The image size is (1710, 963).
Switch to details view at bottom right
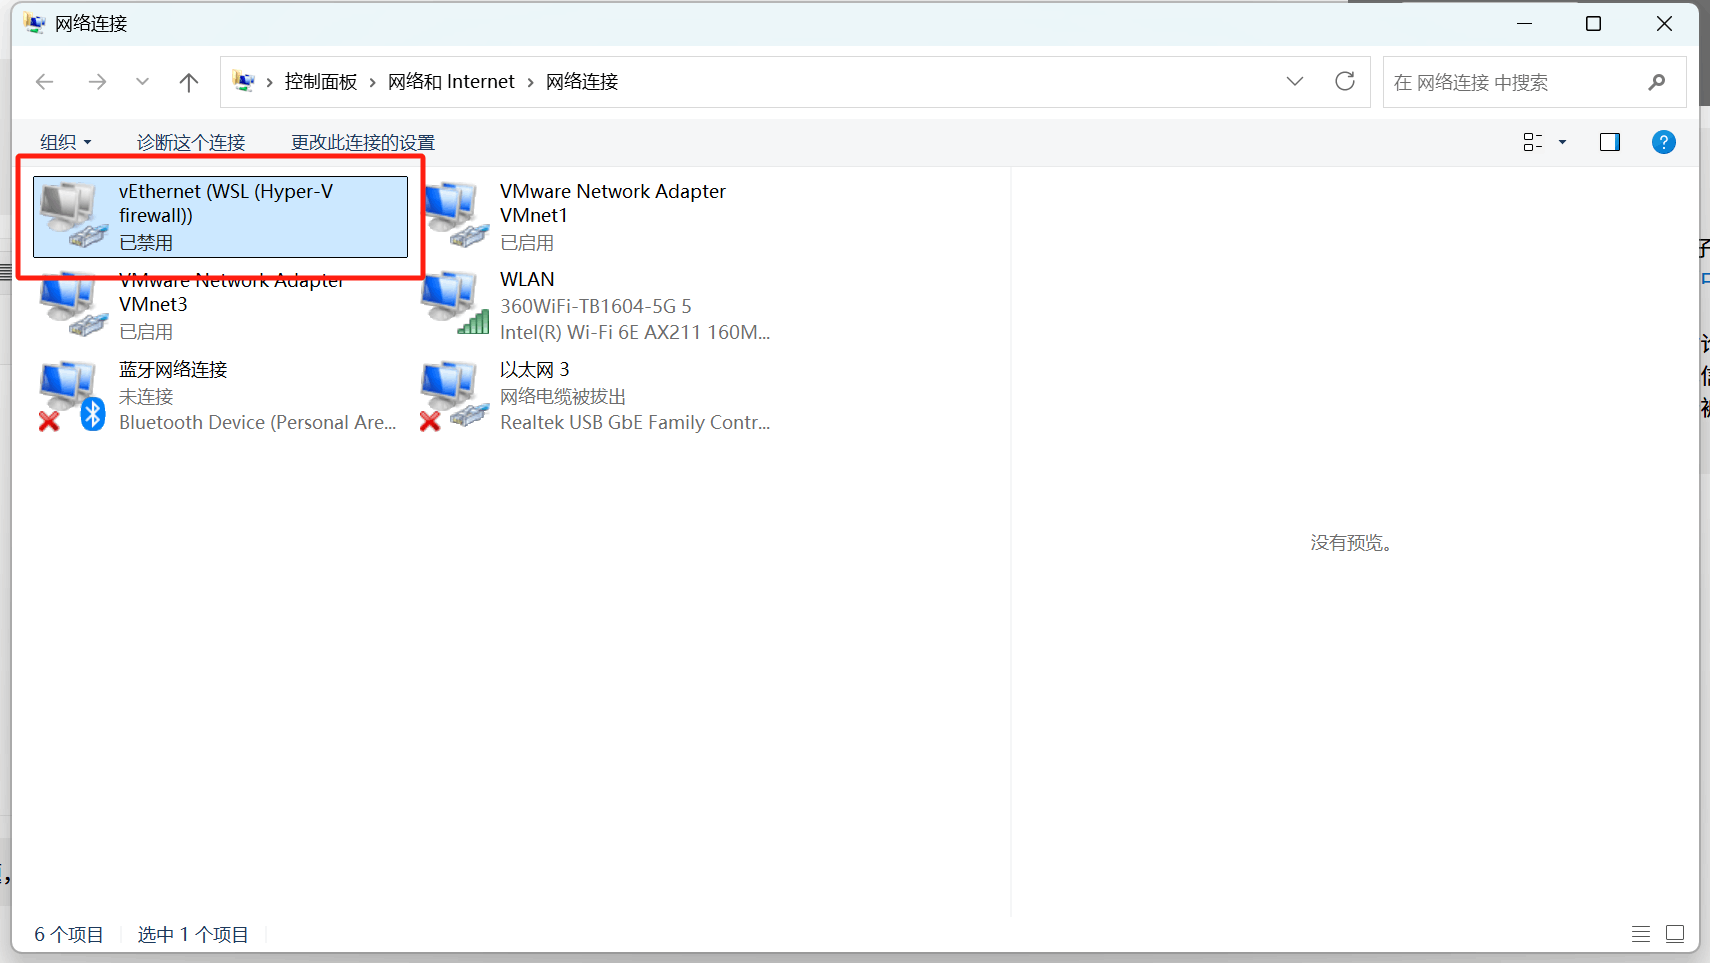click(1641, 933)
